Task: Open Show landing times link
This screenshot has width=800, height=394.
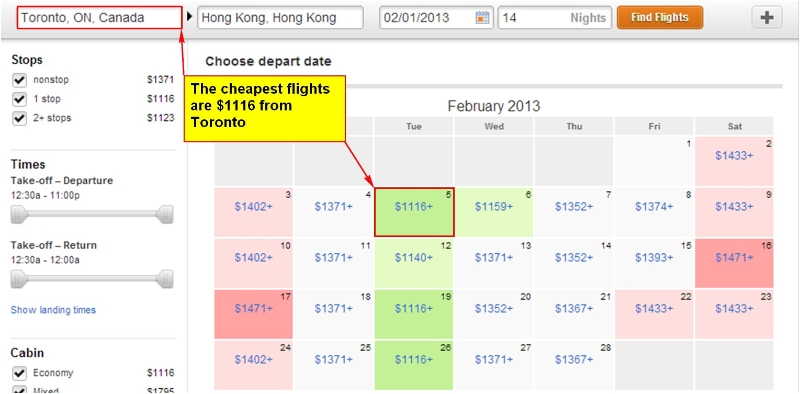Action: 53,310
